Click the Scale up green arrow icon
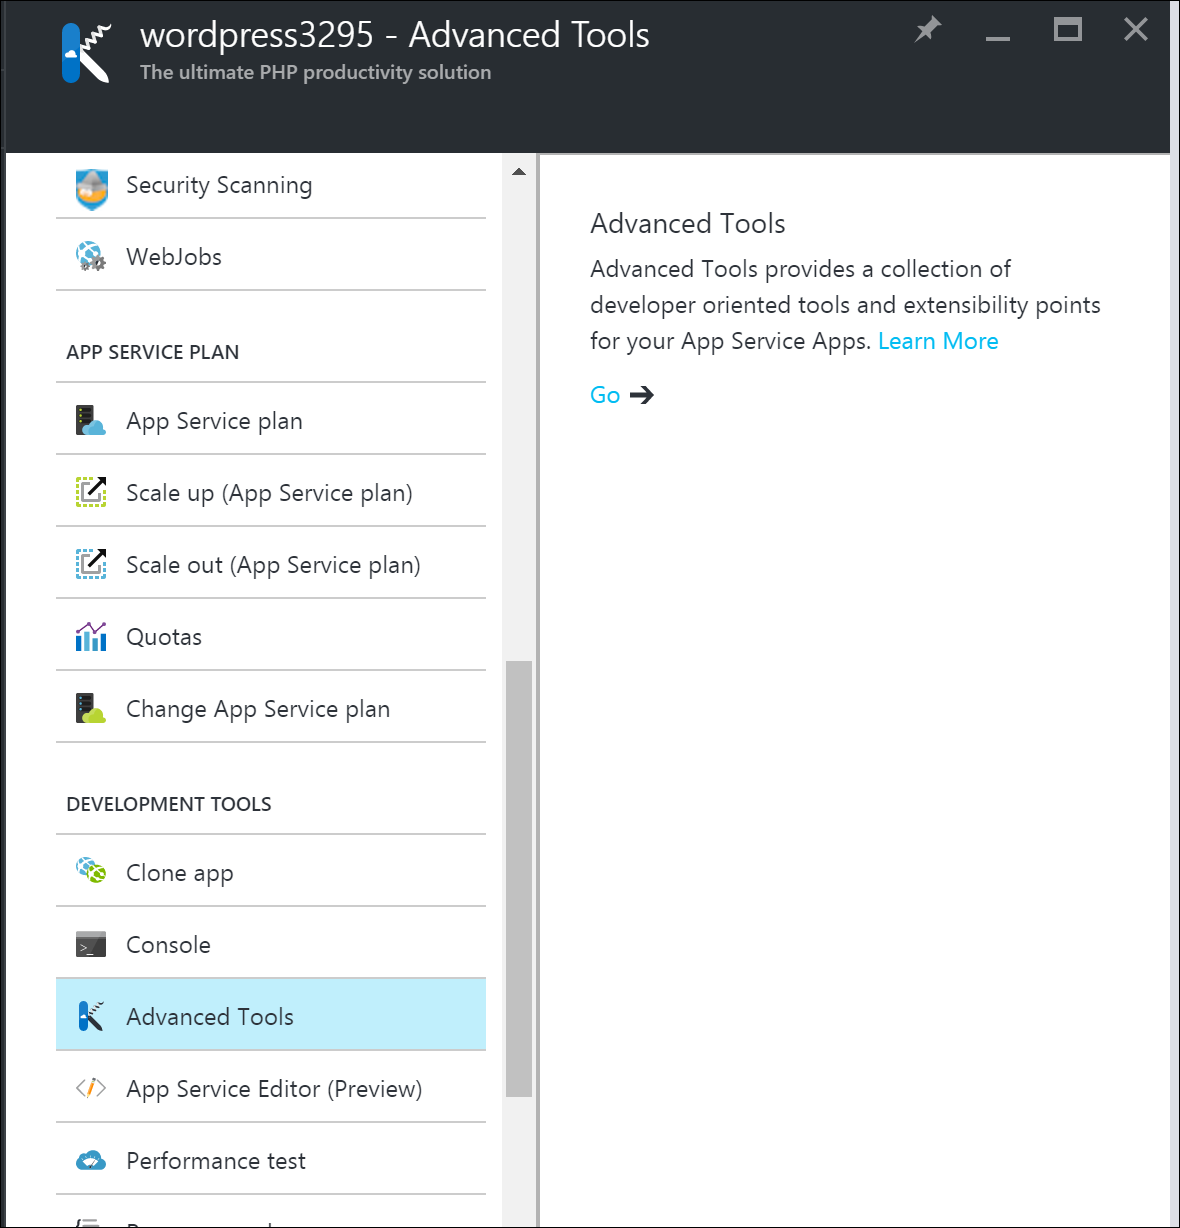The height and width of the screenshot is (1228, 1180). coord(91,492)
